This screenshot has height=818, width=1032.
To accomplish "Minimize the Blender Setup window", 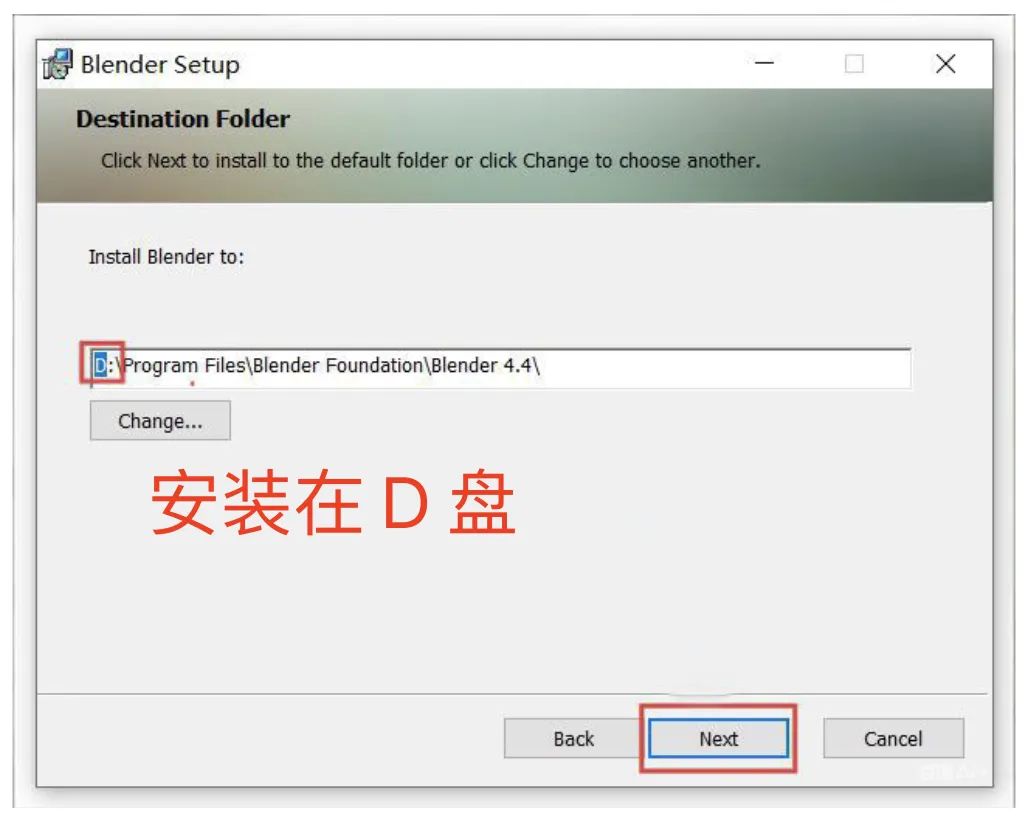I will [x=764, y=63].
